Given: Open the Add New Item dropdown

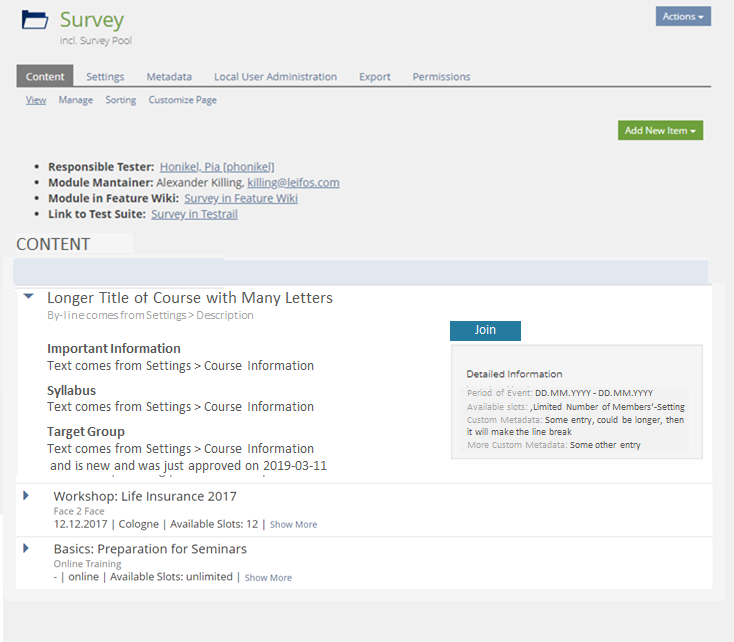Looking at the screenshot, I should coord(660,131).
